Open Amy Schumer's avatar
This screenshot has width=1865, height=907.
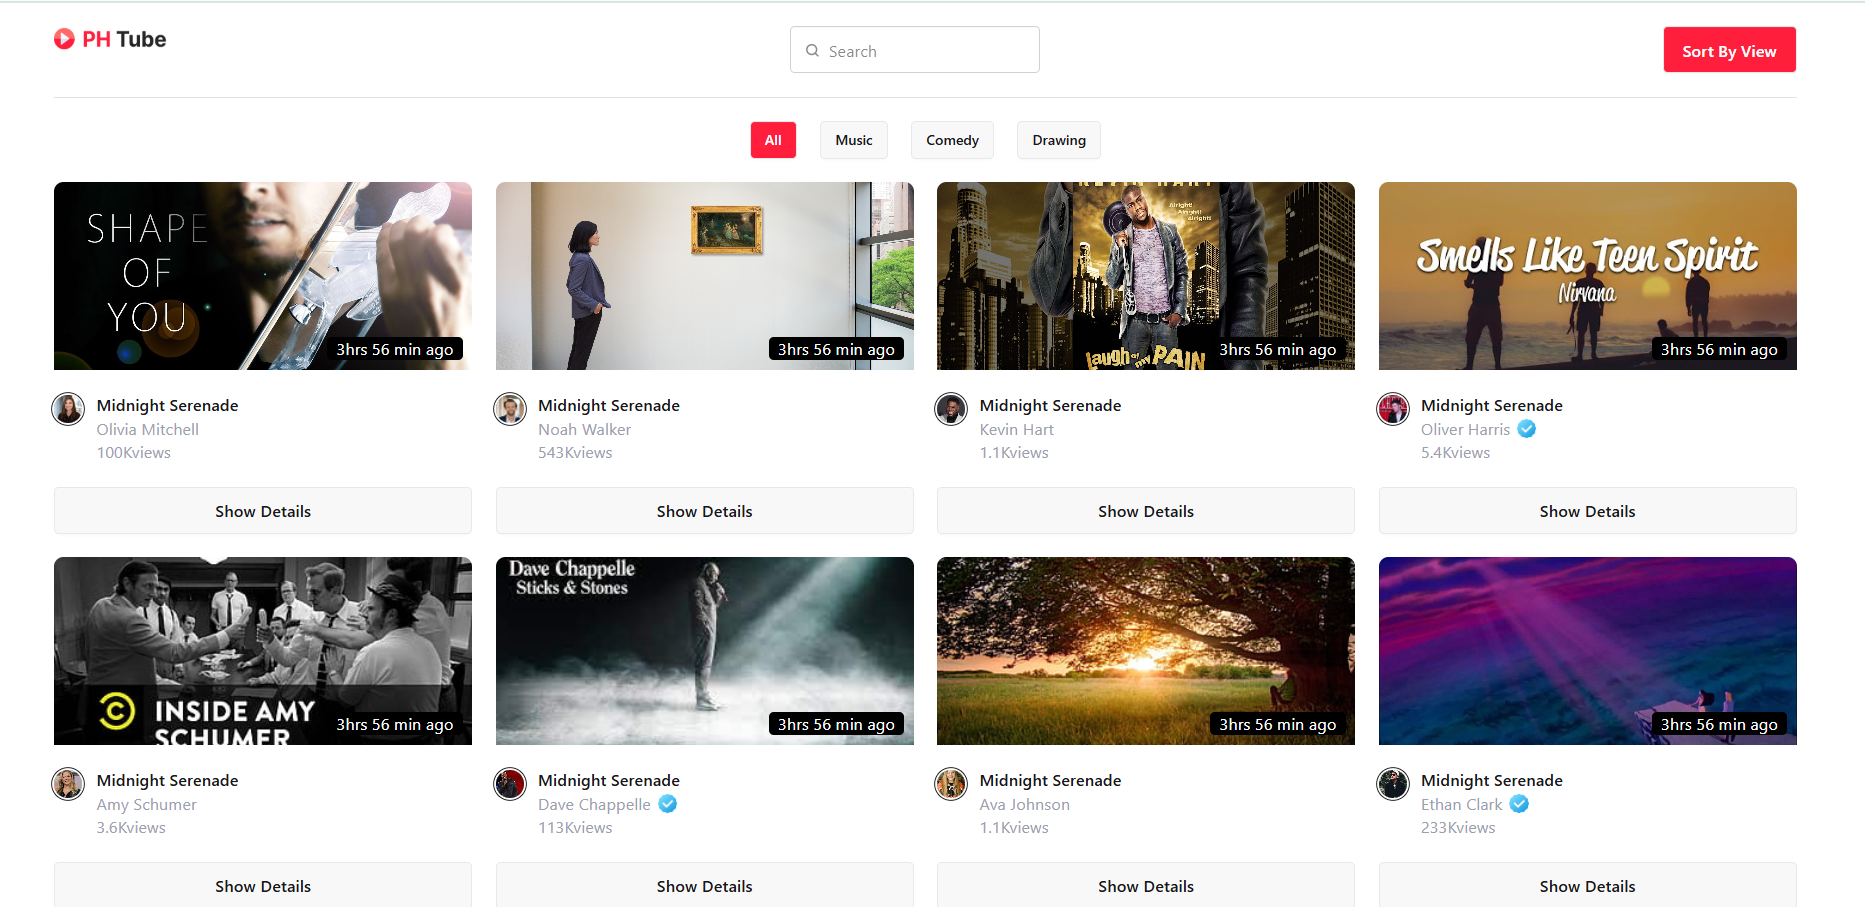click(x=68, y=784)
